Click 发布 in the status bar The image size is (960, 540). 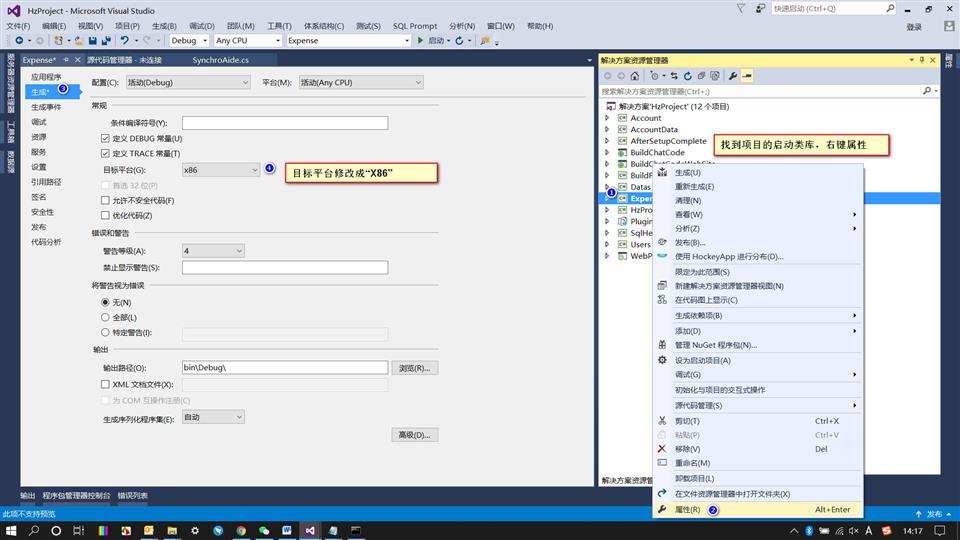934,514
